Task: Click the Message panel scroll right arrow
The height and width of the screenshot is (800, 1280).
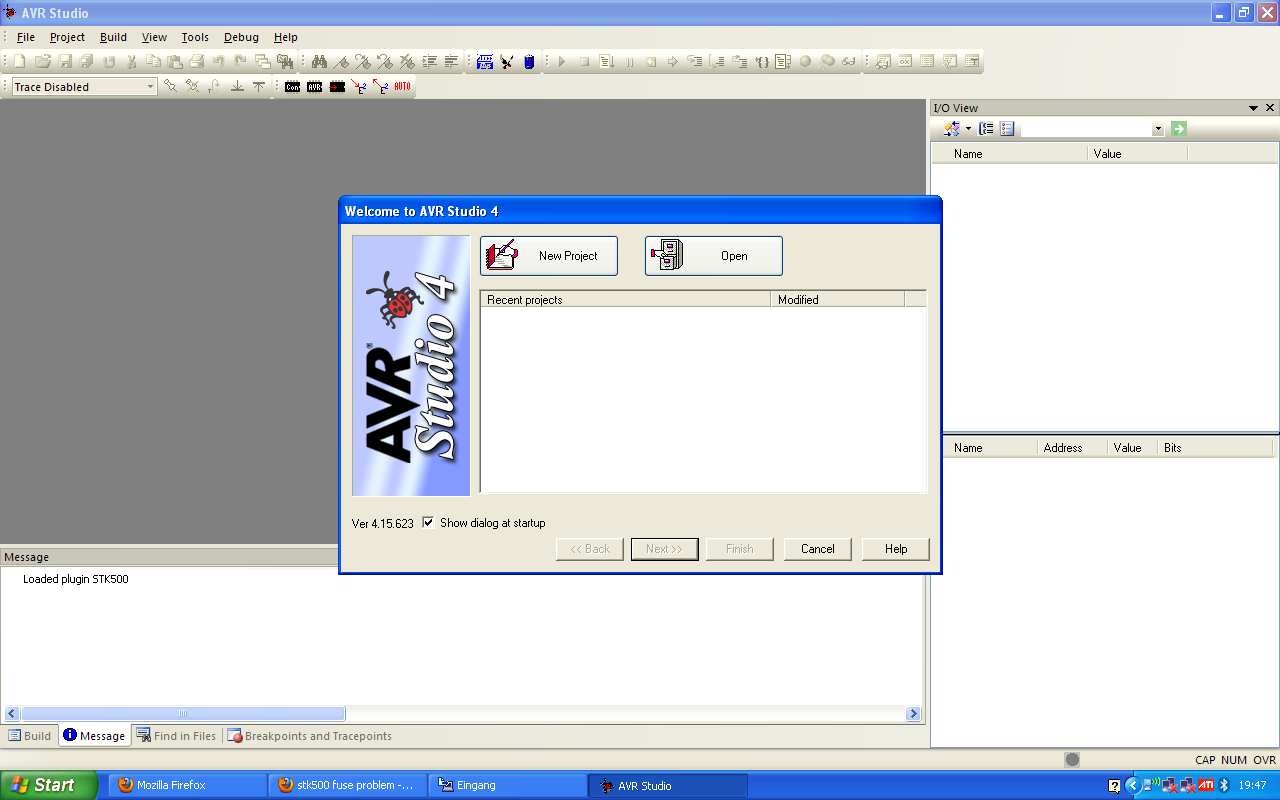Action: coord(913,714)
